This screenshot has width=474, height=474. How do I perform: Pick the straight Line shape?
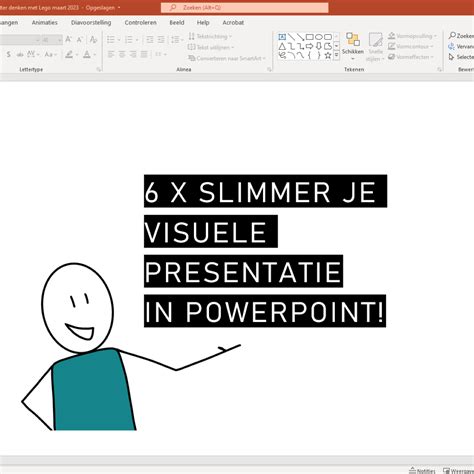pyautogui.click(x=291, y=37)
